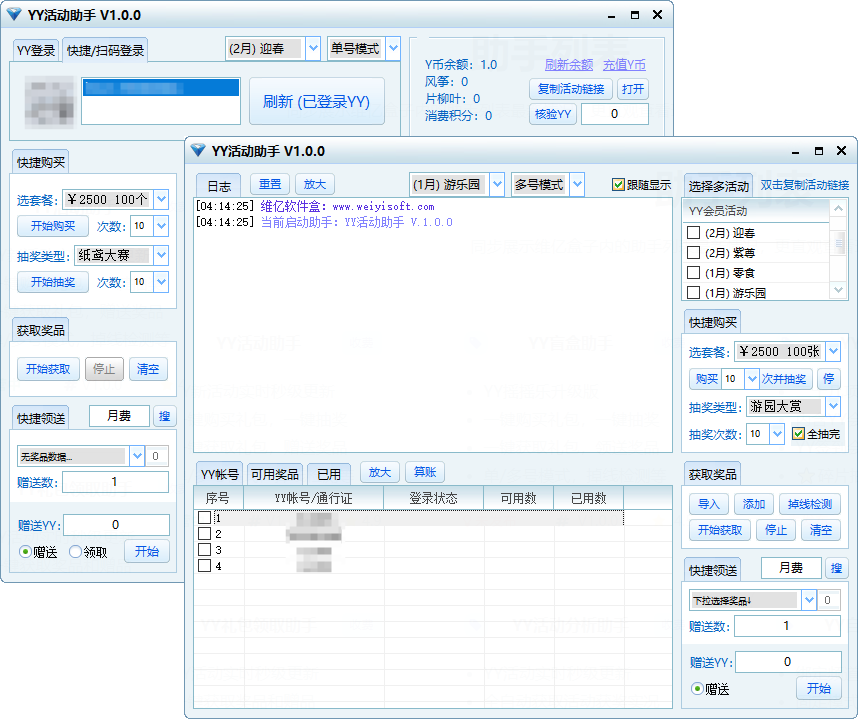This screenshot has width=858, height=719.
Task: Click the front window's diamond app icon
Action: coord(197,151)
